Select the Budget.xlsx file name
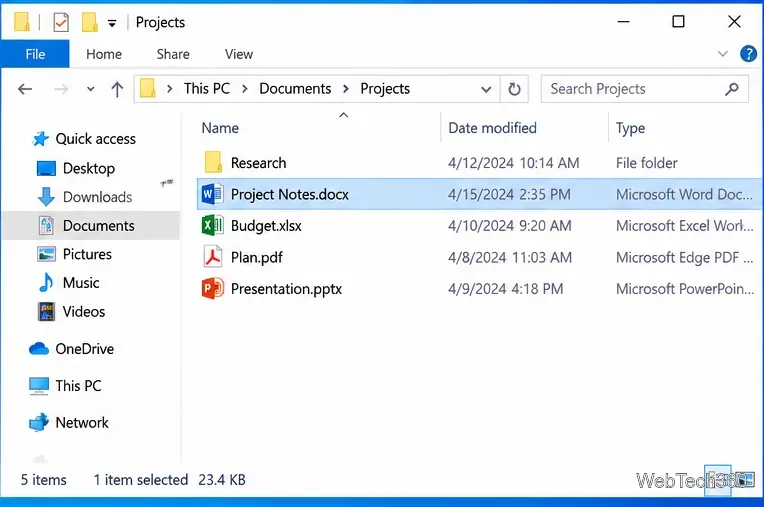Screen dimensions: 764x507 (x=266, y=225)
